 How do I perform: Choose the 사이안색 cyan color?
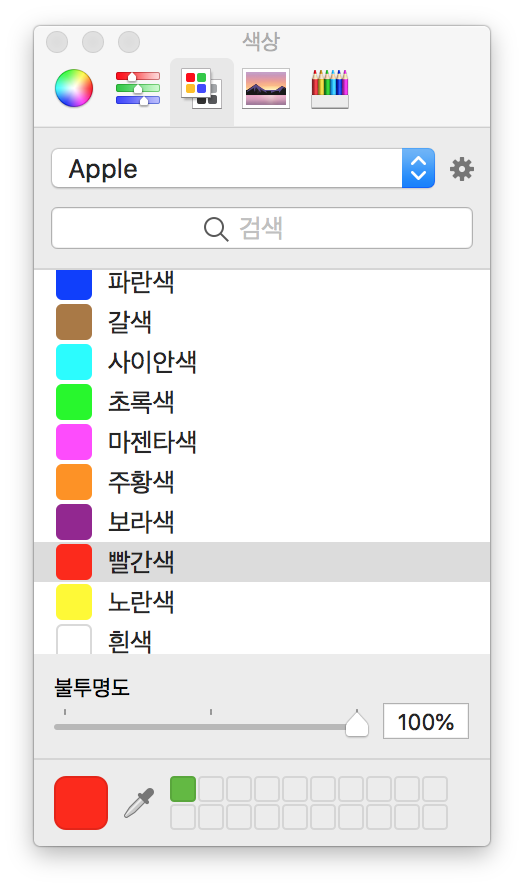pos(262,362)
